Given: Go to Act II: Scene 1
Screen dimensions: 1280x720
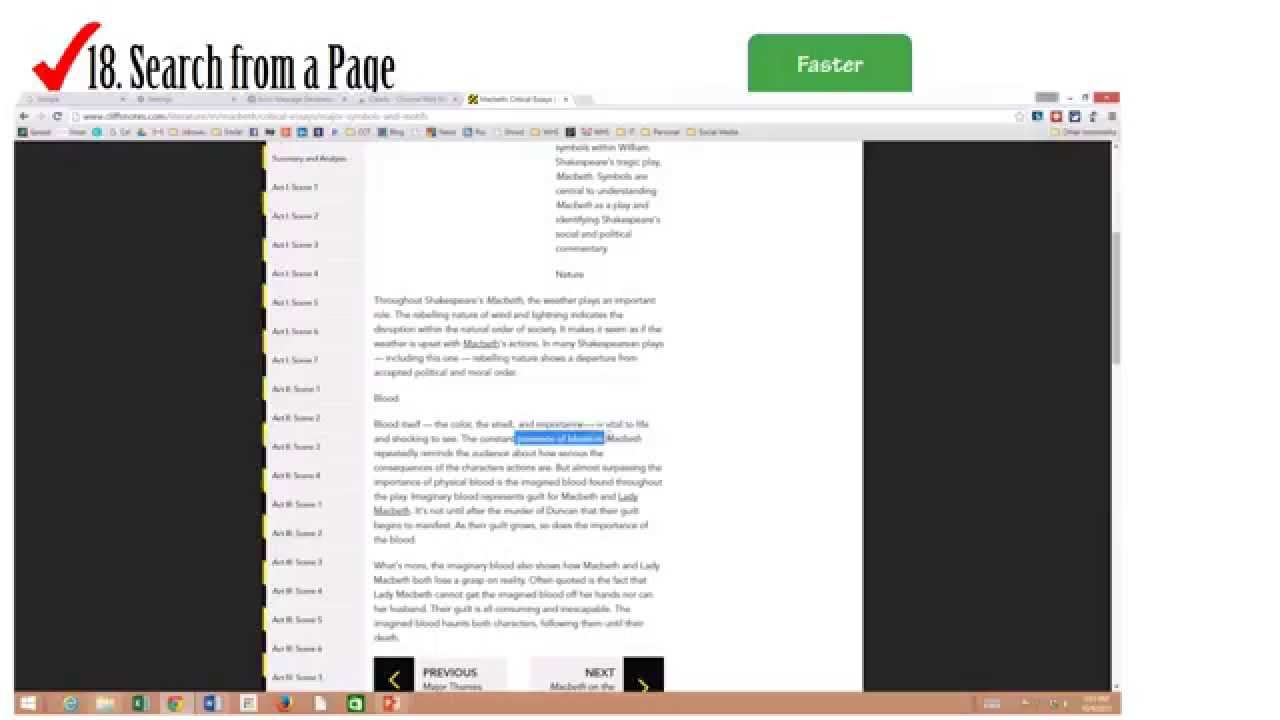Looking at the screenshot, I should point(296,389).
